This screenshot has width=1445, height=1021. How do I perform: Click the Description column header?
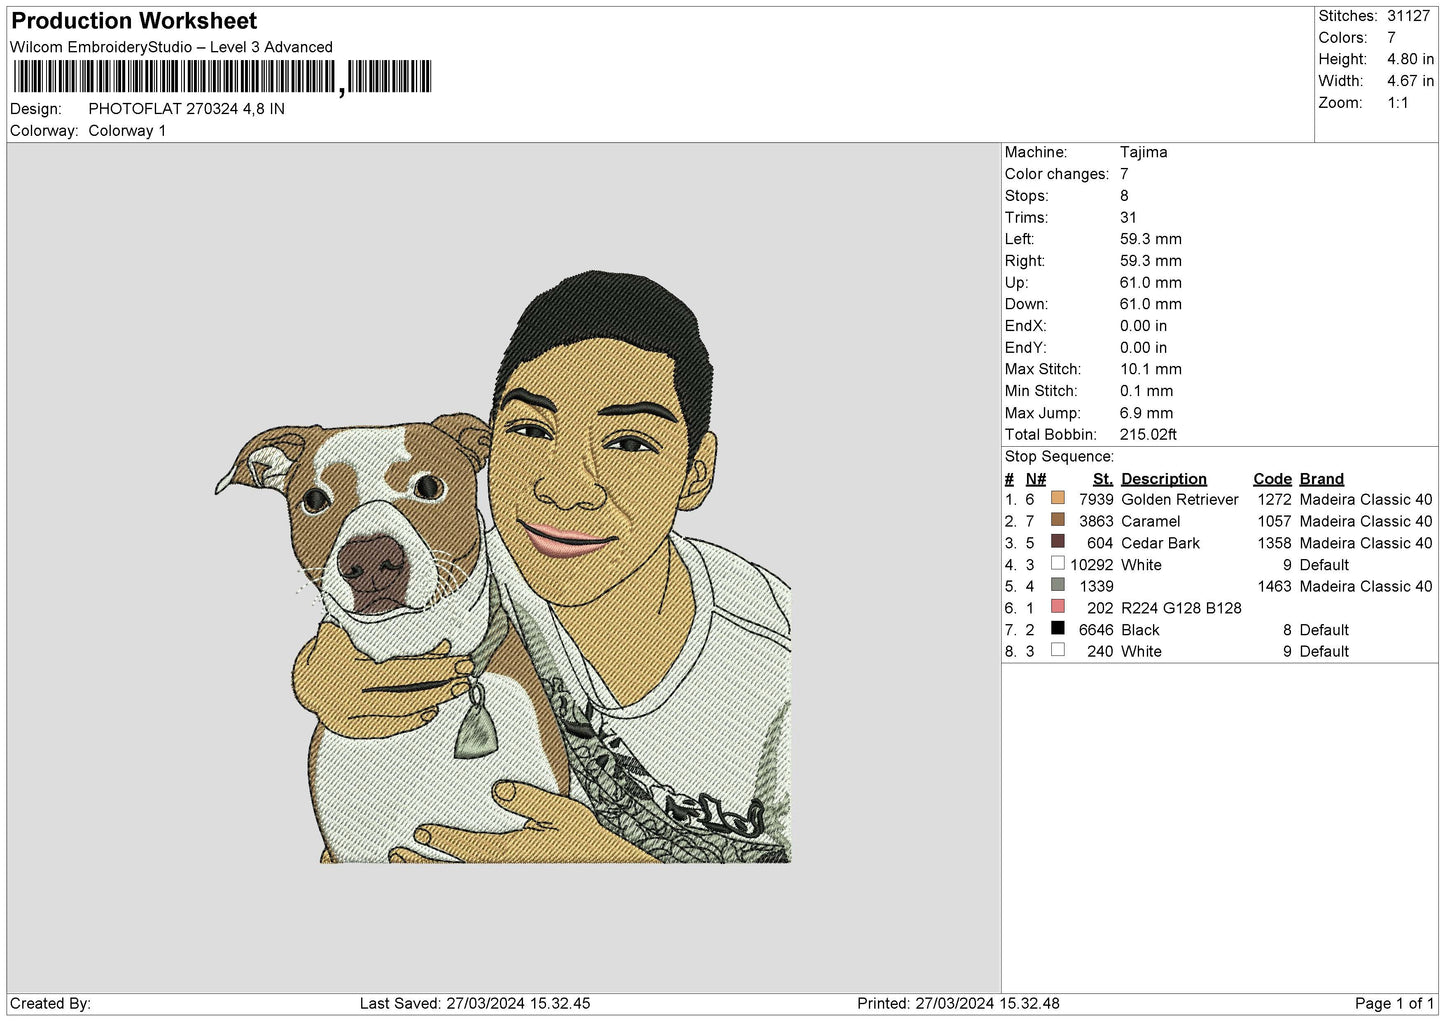(1164, 479)
